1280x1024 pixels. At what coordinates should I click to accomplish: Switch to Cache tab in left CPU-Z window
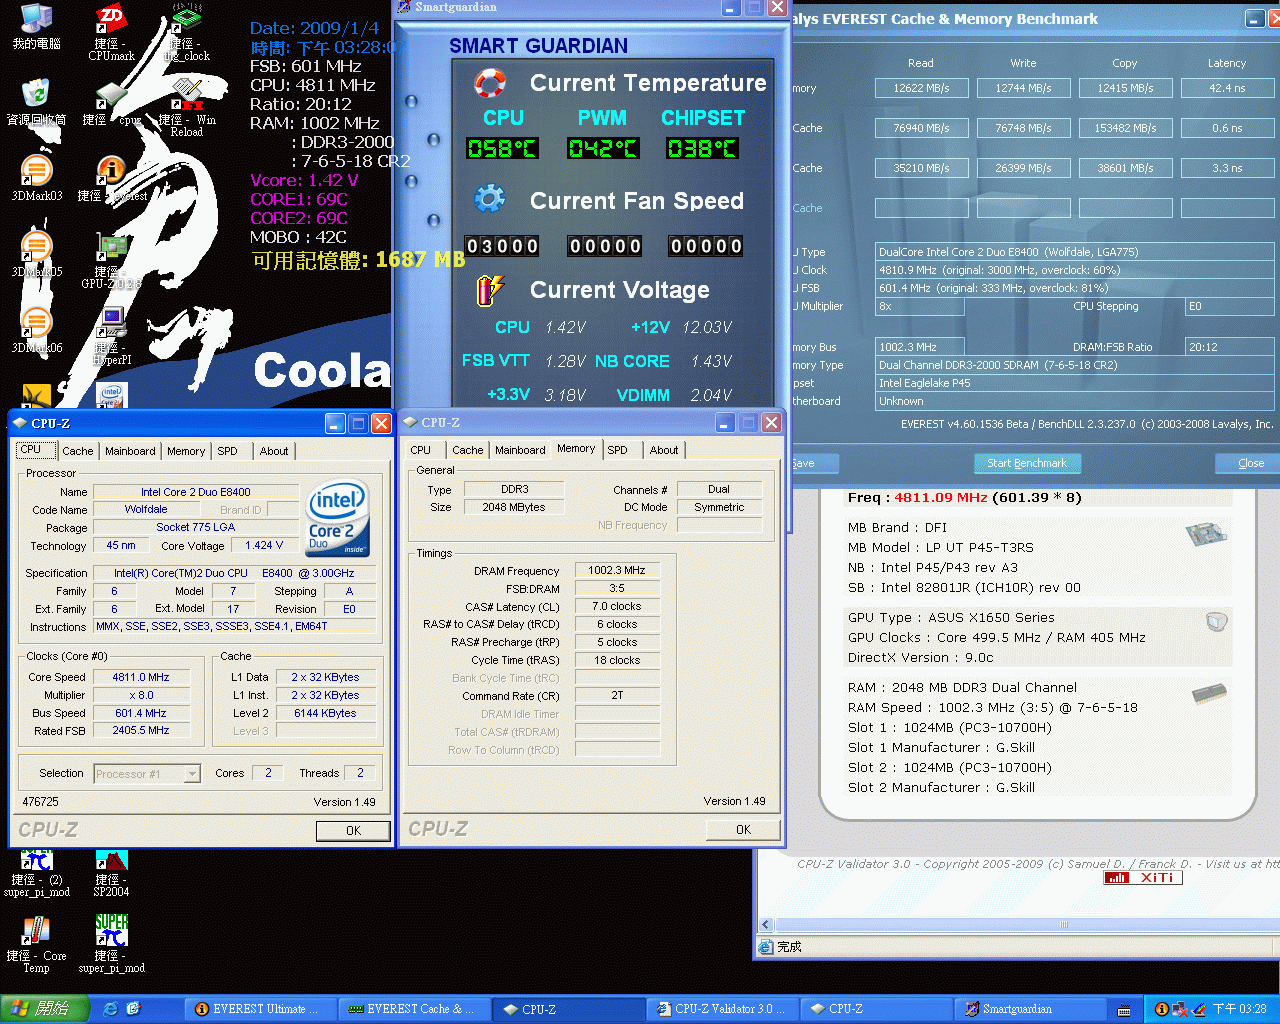pyautogui.click(x=78, y=451)
